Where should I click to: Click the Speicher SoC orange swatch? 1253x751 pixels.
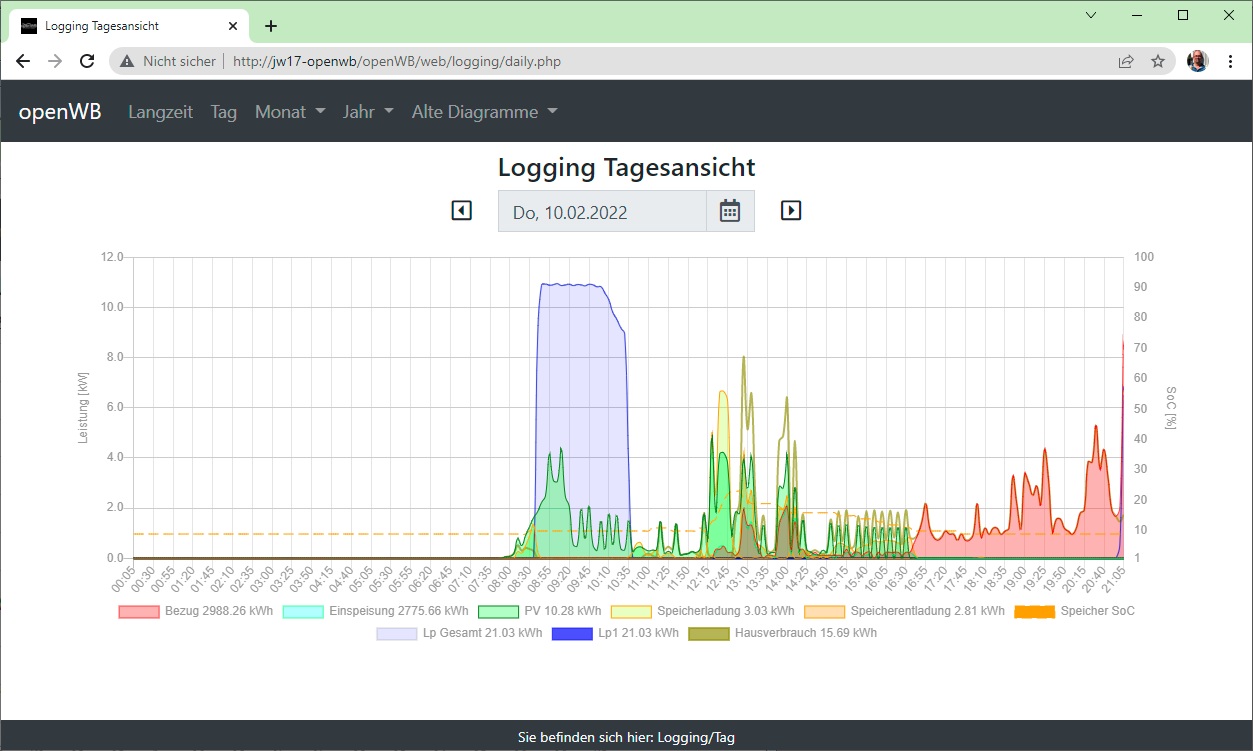click(1034, 611)
